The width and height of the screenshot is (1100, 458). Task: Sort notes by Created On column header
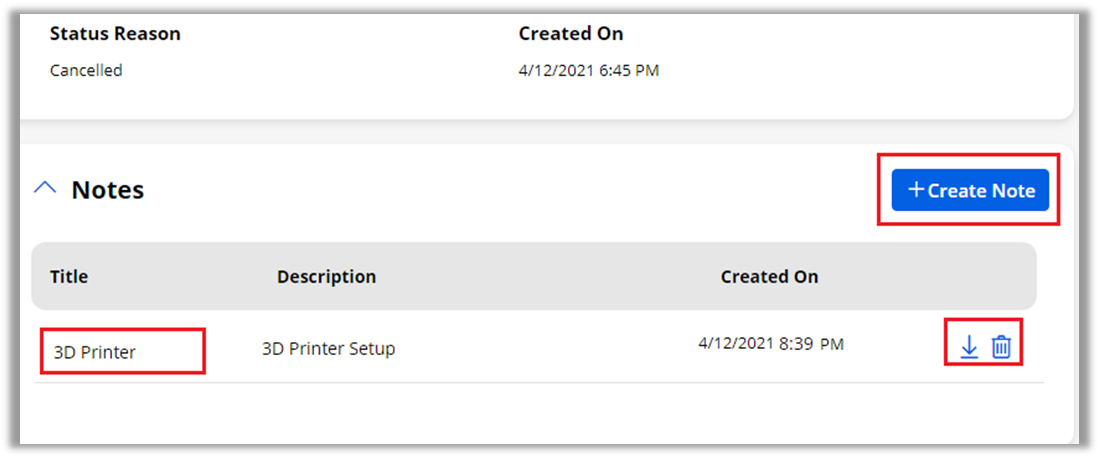(x=769, y=277)
